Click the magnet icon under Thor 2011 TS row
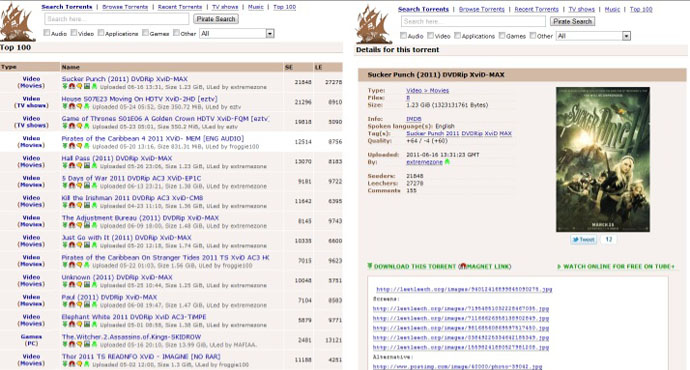Screen dimensions: 690x370 pyautogui.click(x=72, y=364)
